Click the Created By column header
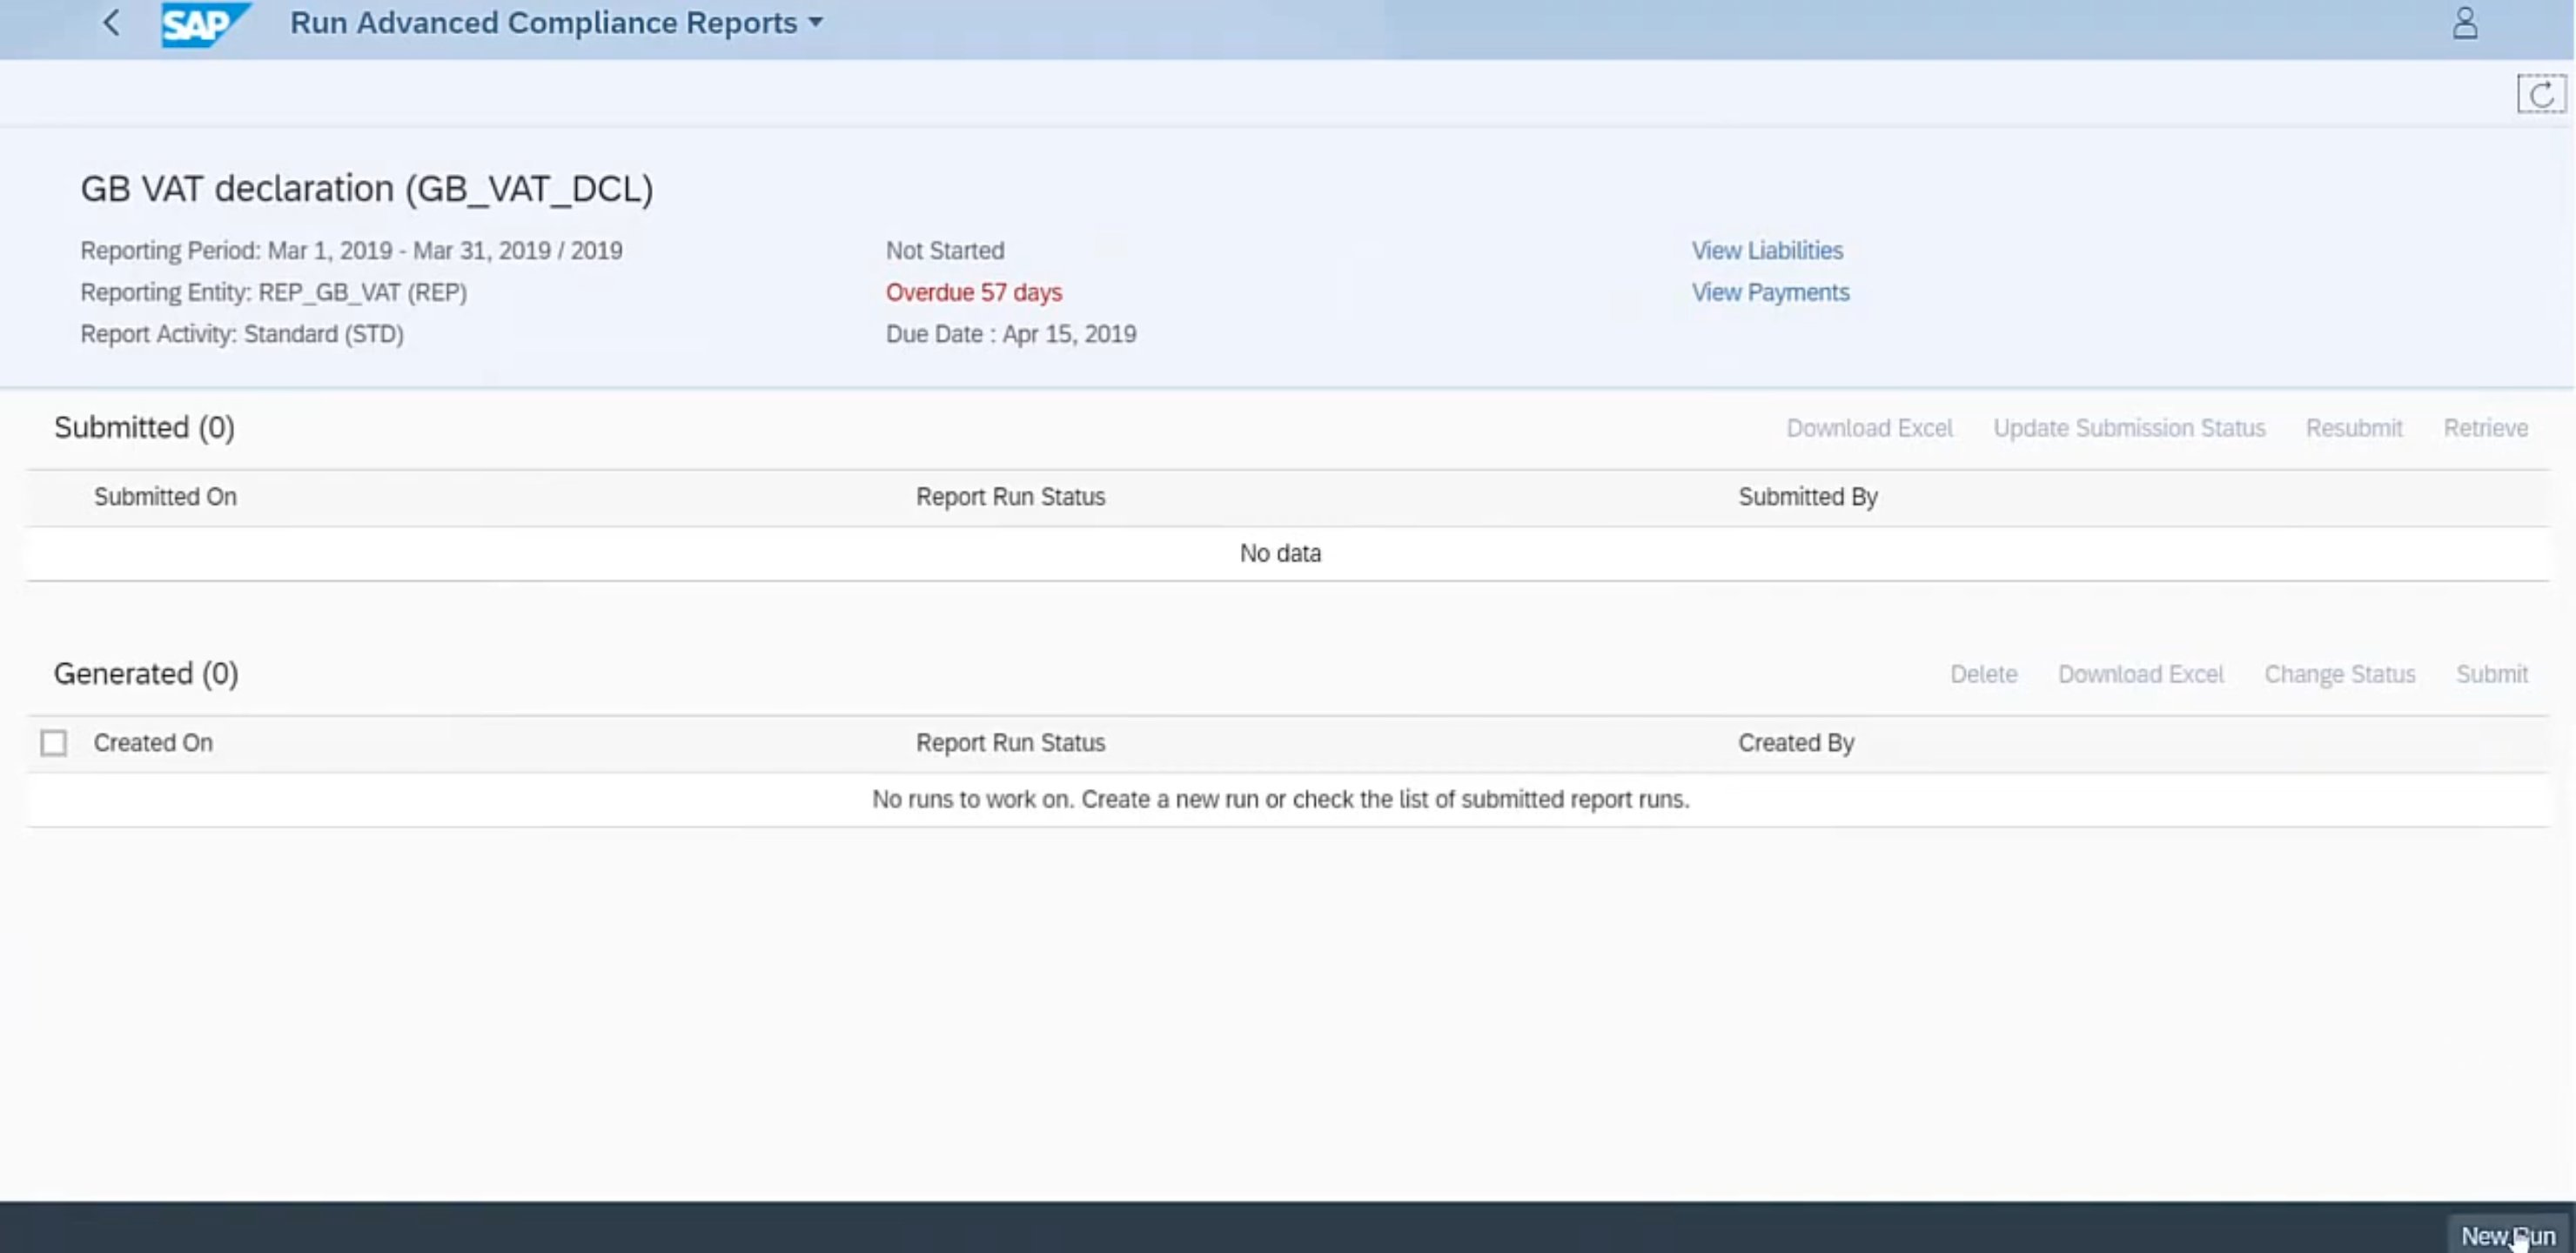The image size is (2576, 1253). click(1795, 743)
